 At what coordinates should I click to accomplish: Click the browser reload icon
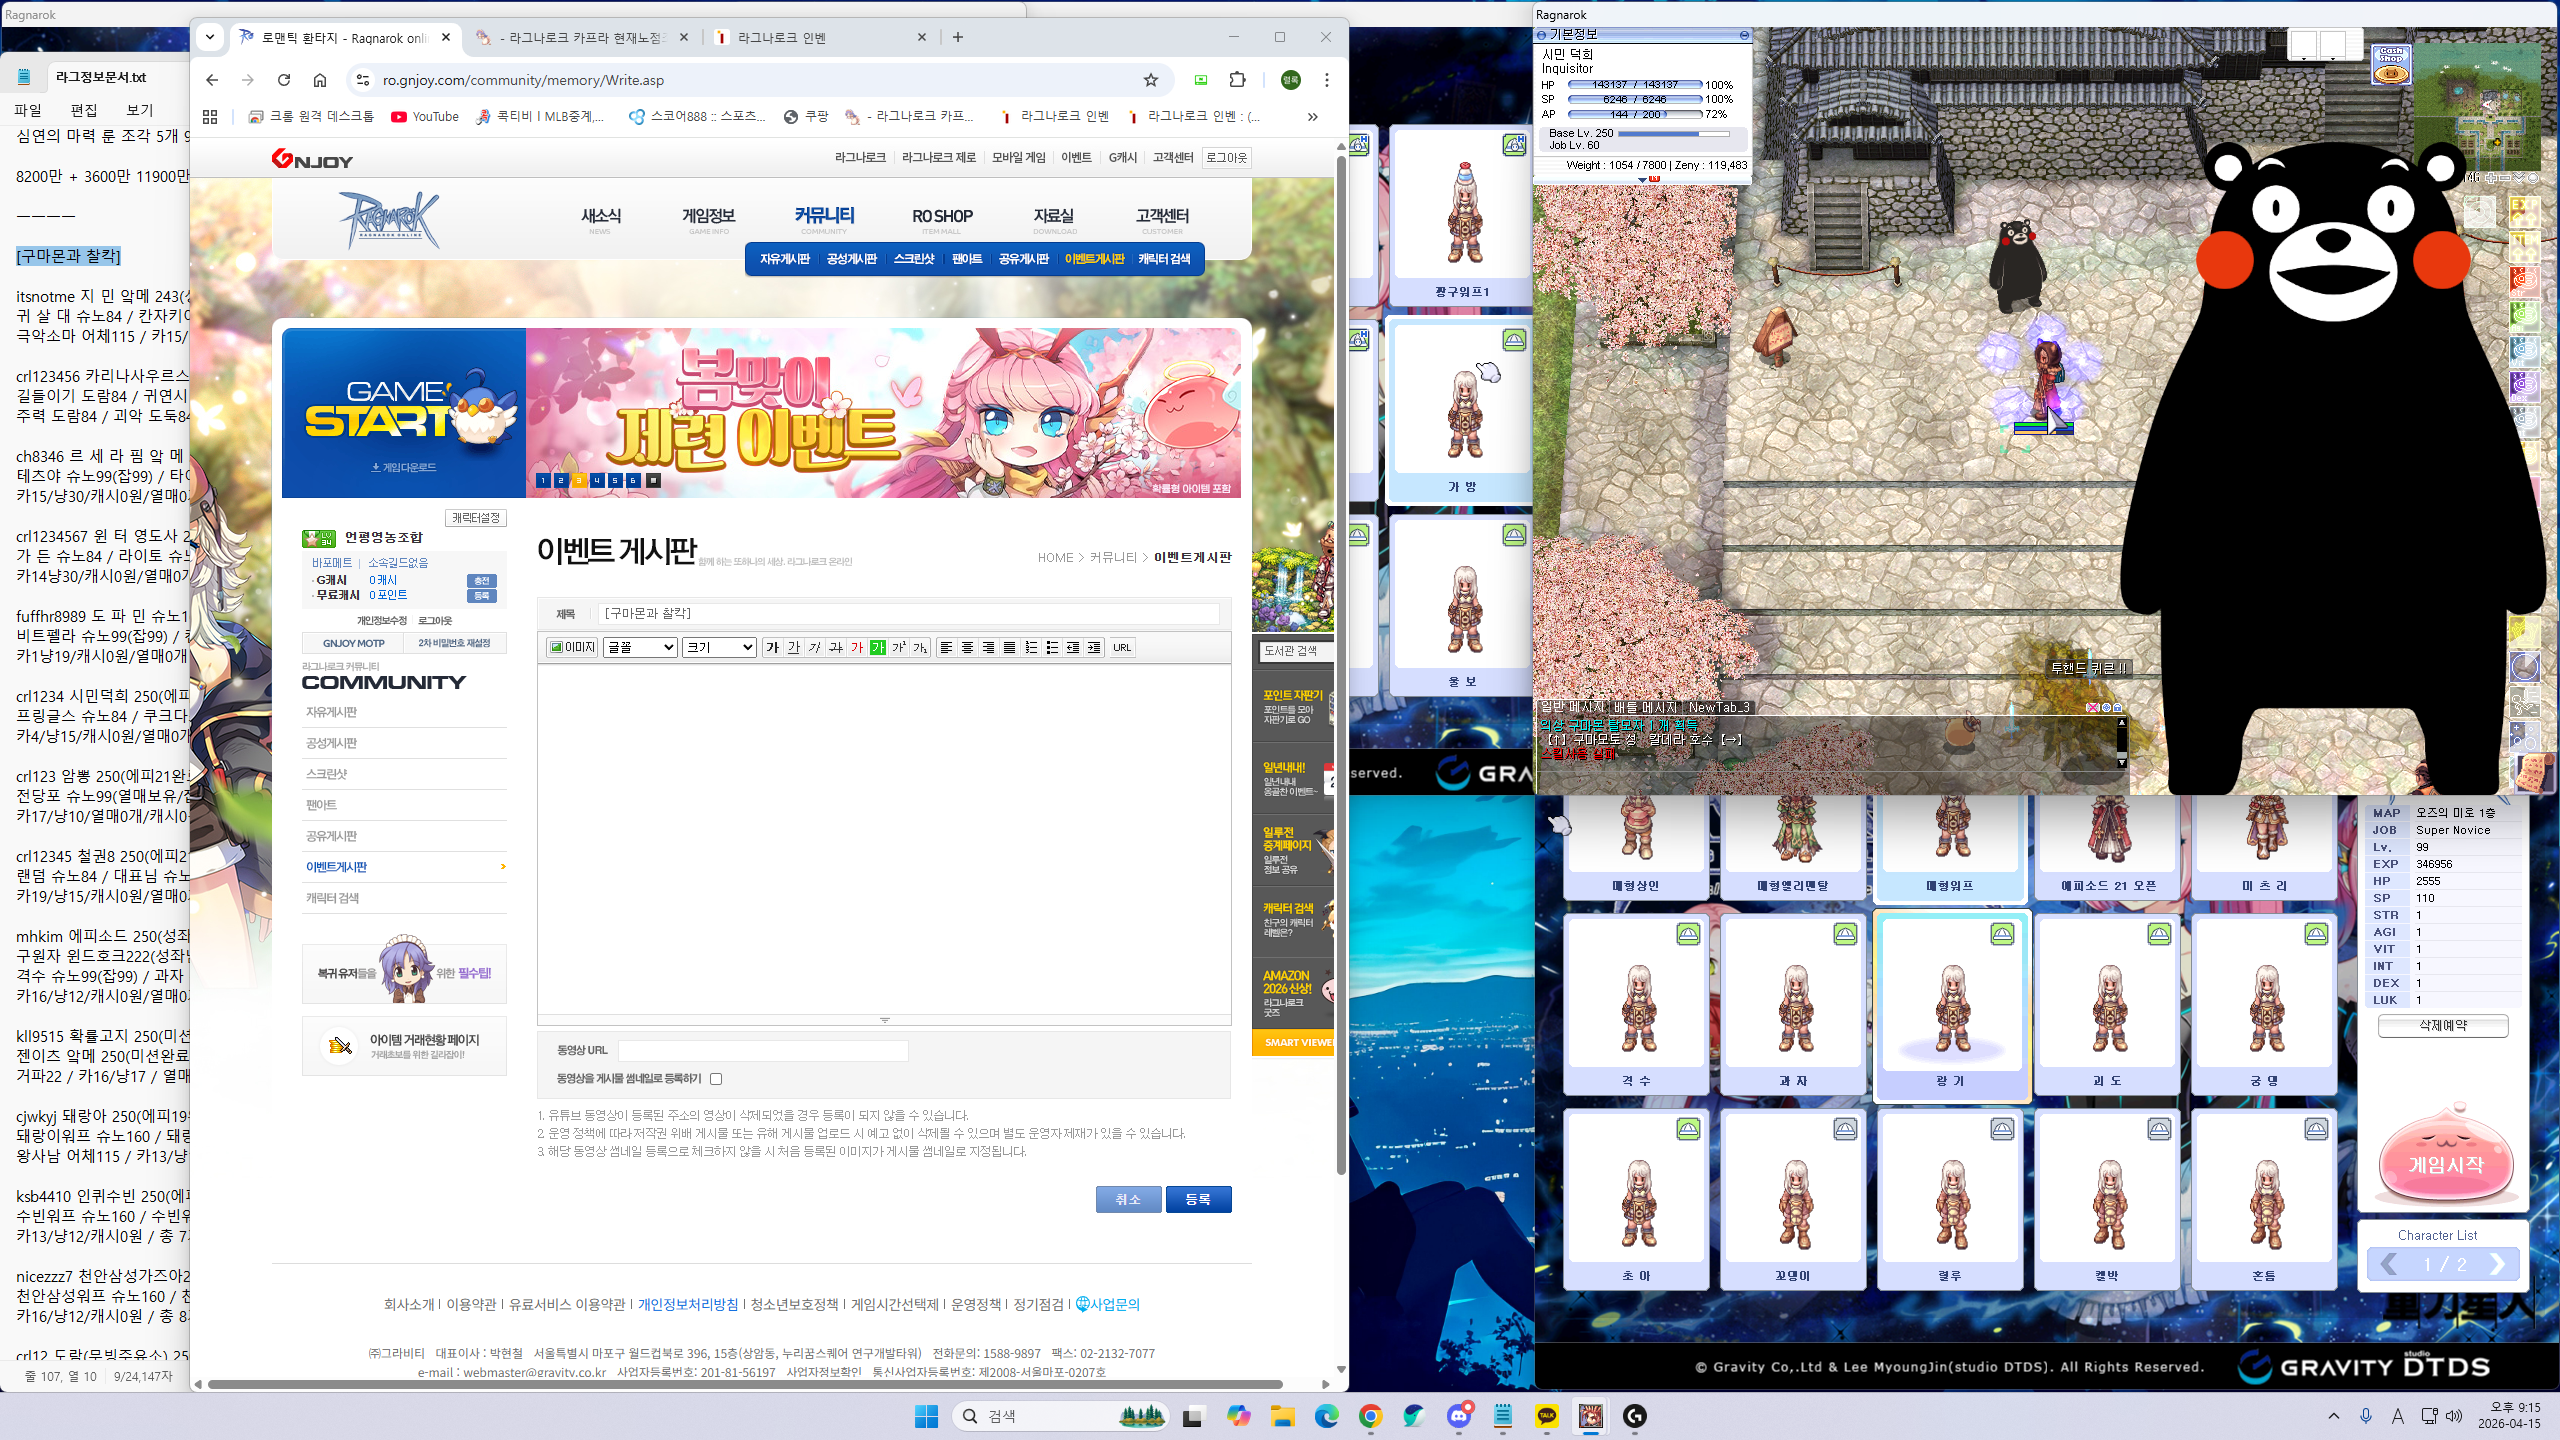point(284,80)
